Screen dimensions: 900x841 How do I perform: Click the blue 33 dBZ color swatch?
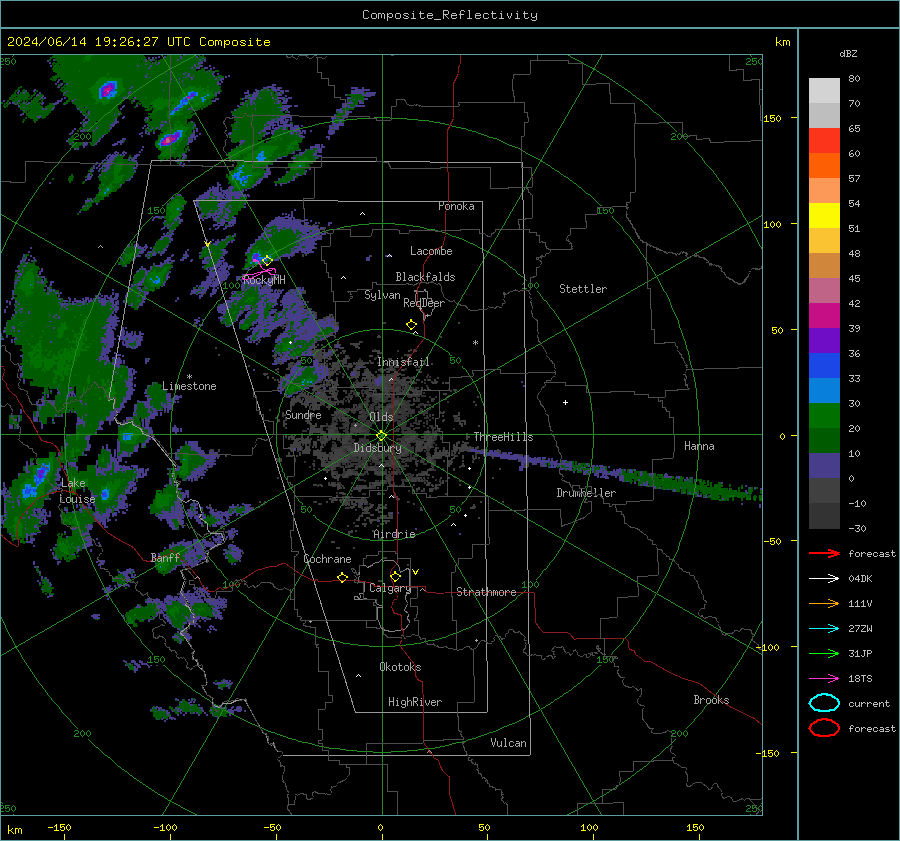pyautogui.click(x=824, y=366)
